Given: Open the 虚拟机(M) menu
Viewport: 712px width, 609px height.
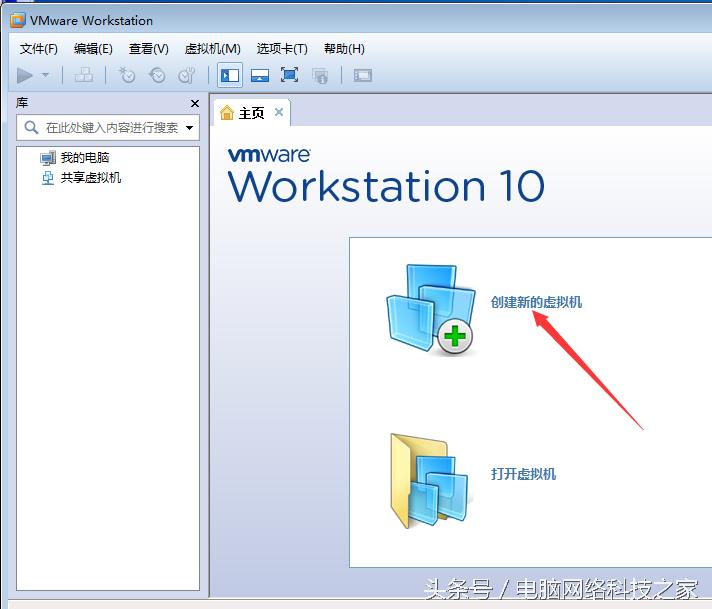Looking at the screenshot, I should tap(213, 49).
